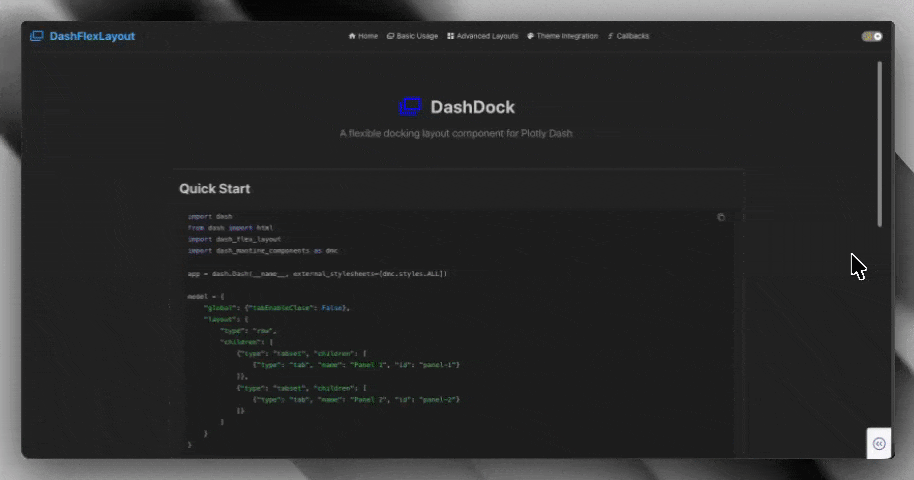
Task: Open the Callbacks page
Action: (x=632, y=36)
